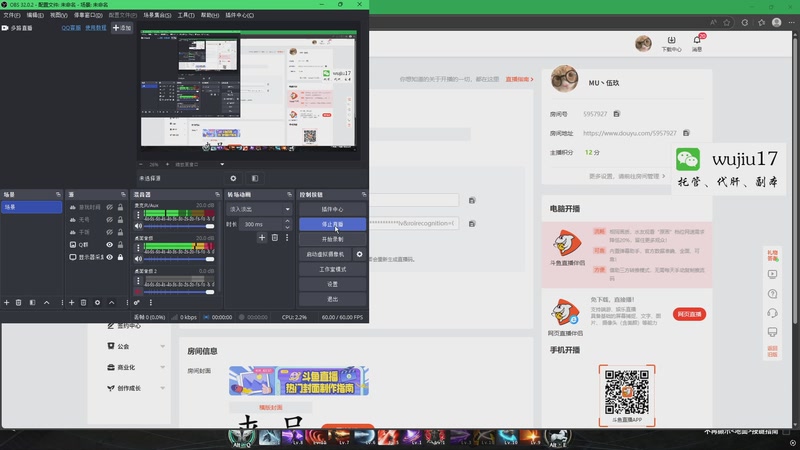The image size is (800, 450).
Task: Click 添加 button in multi-stream dock
Action: [122, 28]
